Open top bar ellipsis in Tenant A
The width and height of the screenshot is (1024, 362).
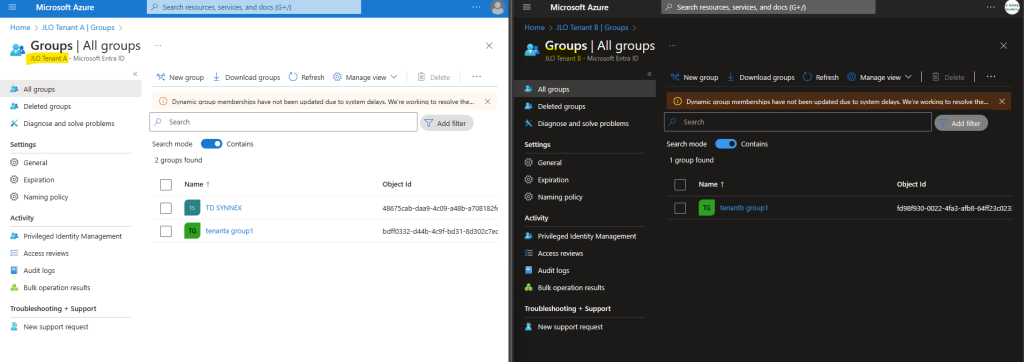[476, 7]
